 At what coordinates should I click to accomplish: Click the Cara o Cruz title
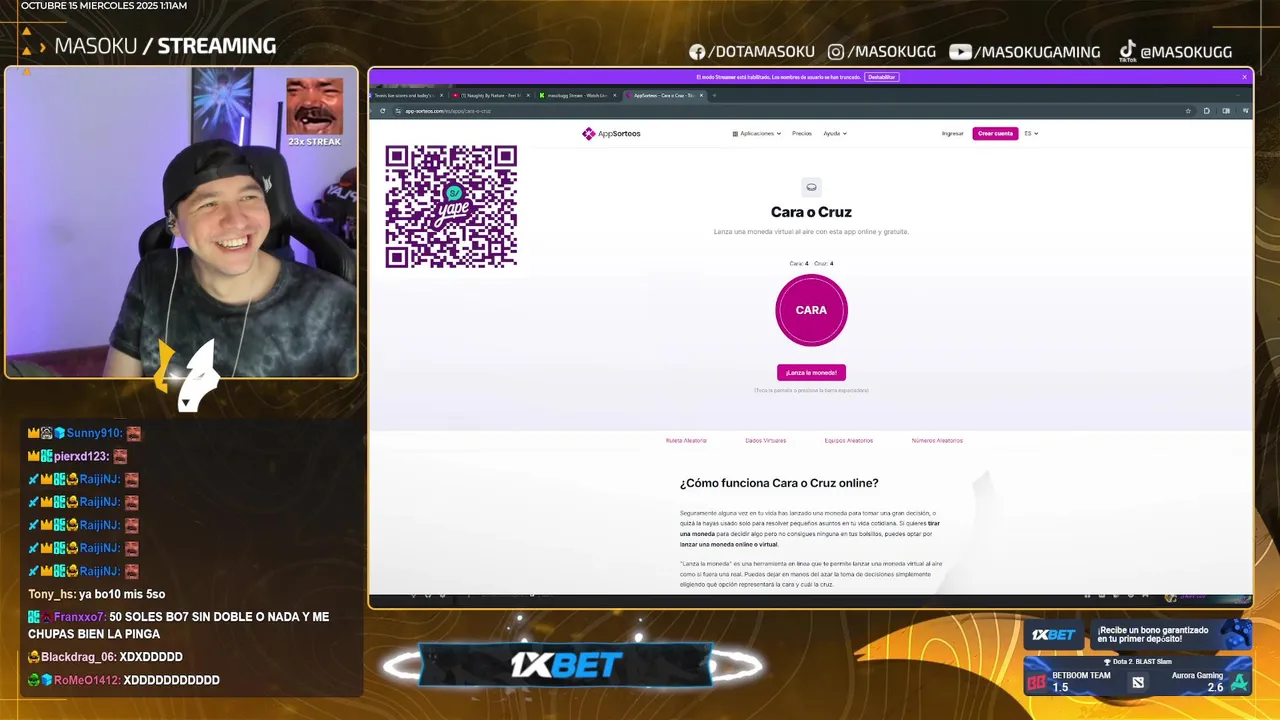tap(811, 212)
